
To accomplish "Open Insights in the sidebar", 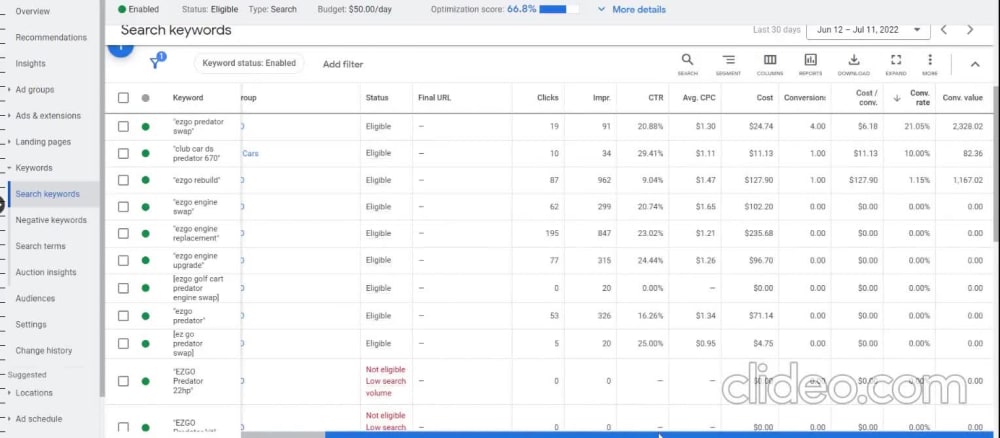I will tap(31, 64).
